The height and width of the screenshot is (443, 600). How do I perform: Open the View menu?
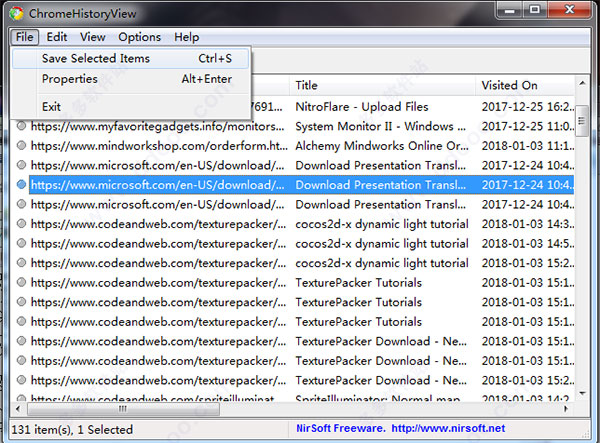(93, 37)
